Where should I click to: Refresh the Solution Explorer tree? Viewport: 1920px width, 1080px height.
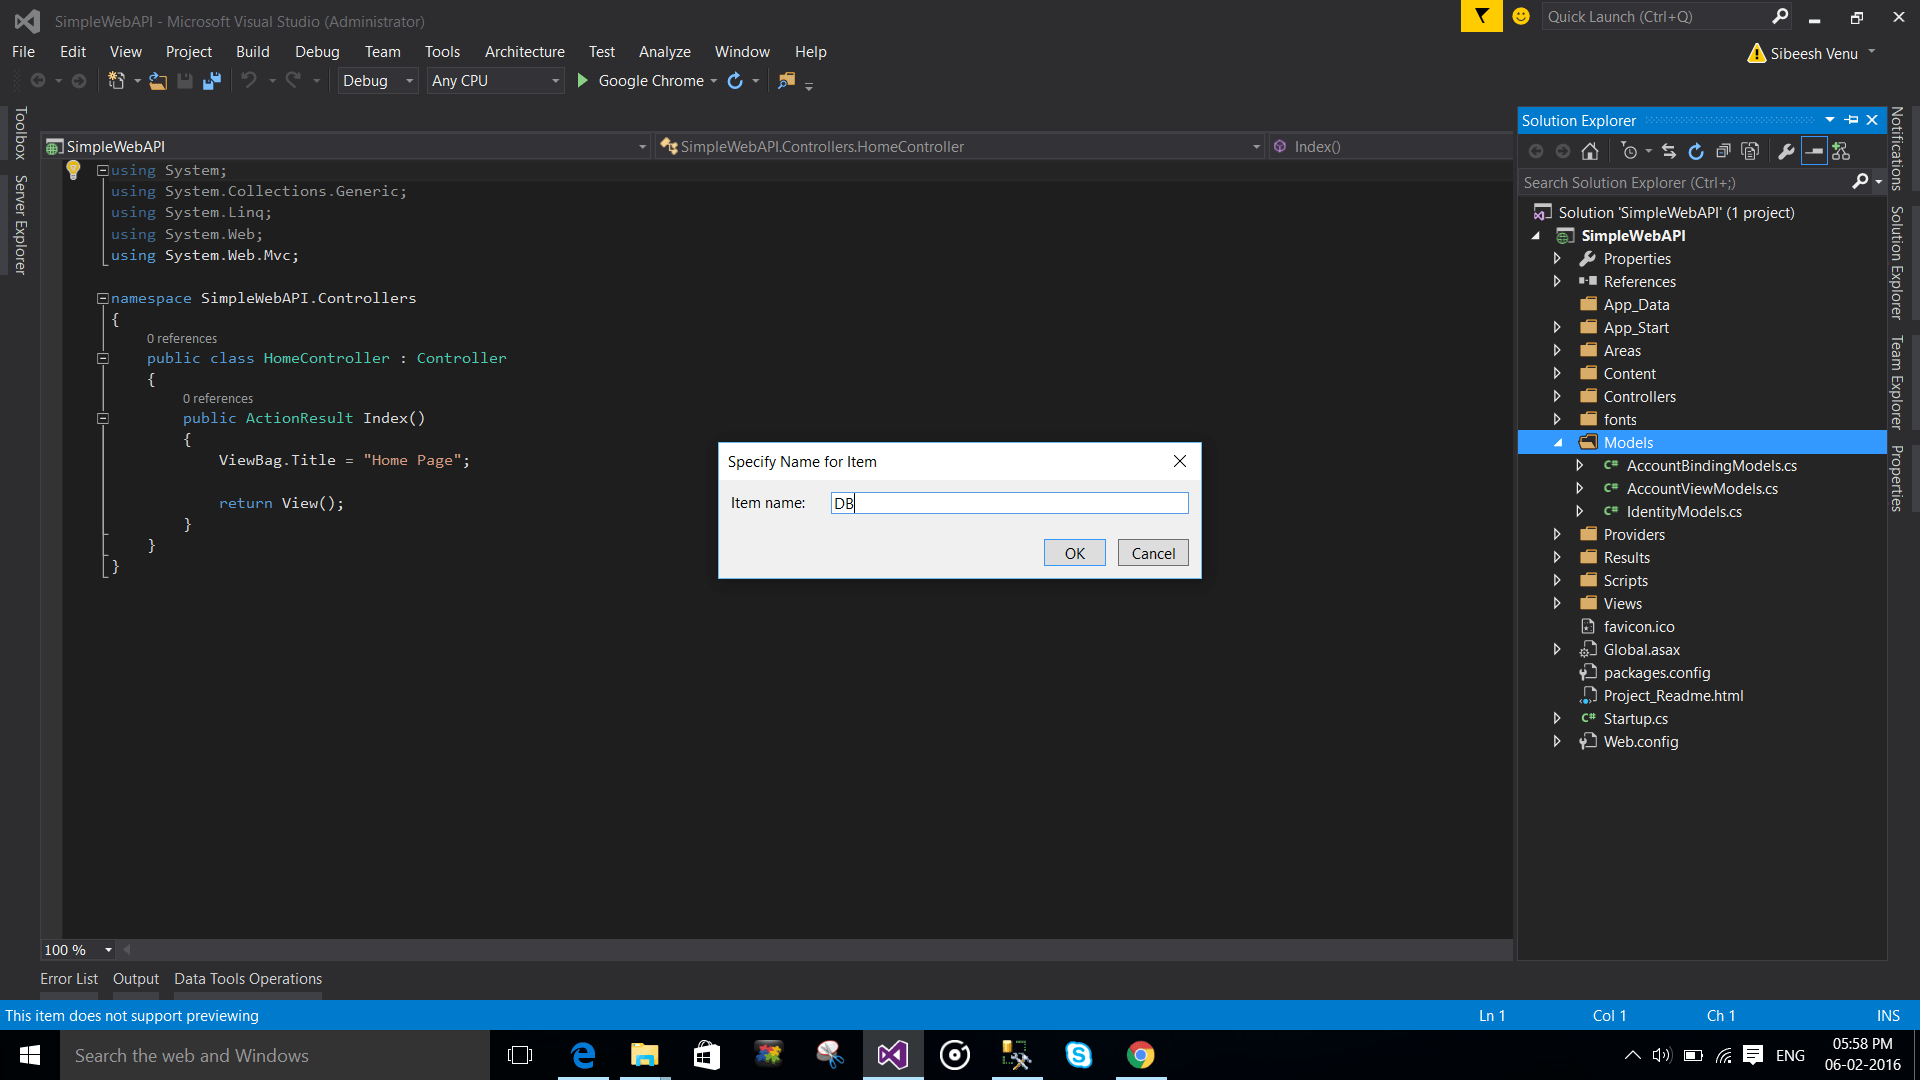(1696, 151)
